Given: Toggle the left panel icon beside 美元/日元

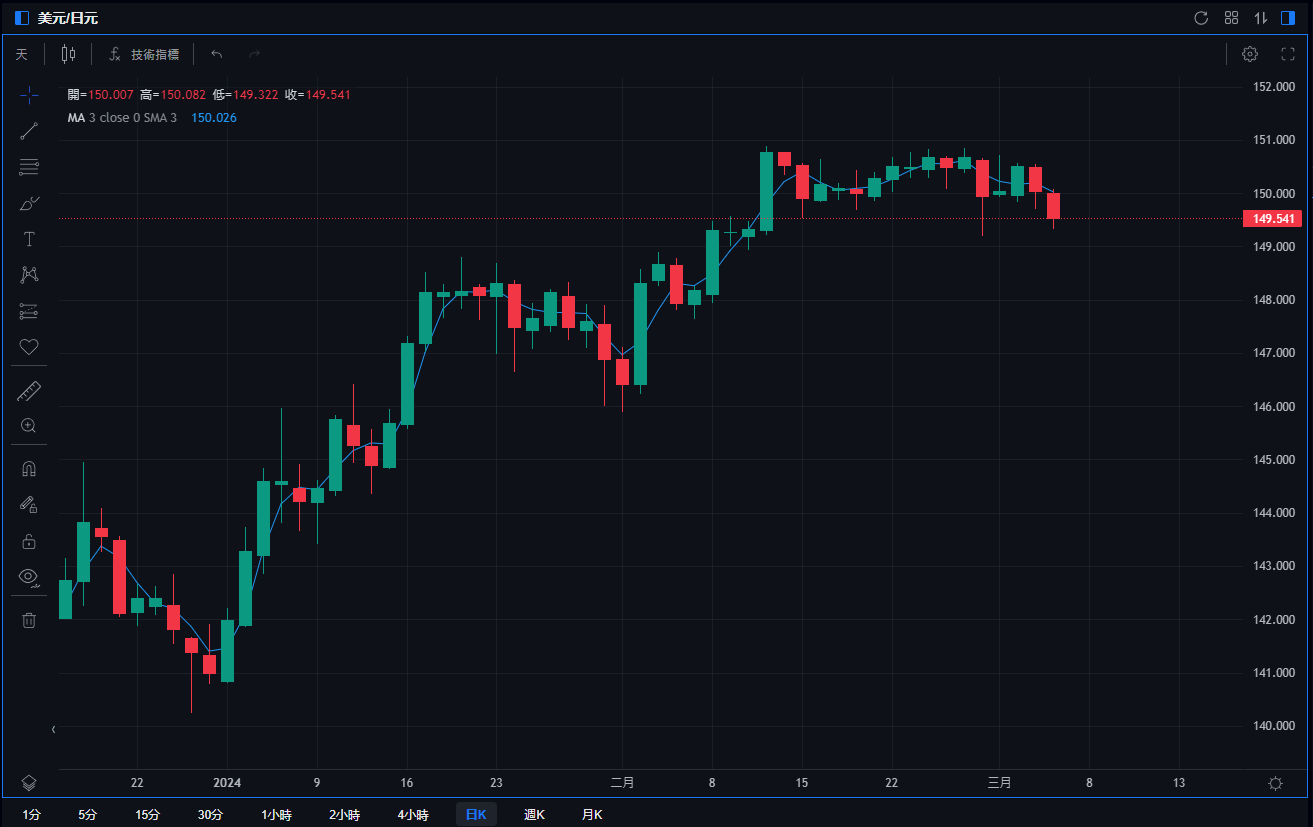Looking at the screenshot, I should coord(22,18).
